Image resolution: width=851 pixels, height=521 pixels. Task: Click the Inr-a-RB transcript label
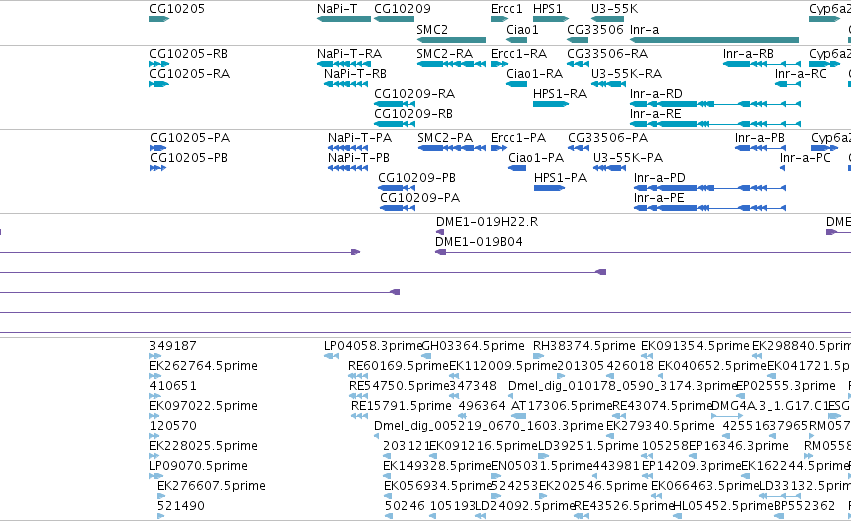point(748,54)
